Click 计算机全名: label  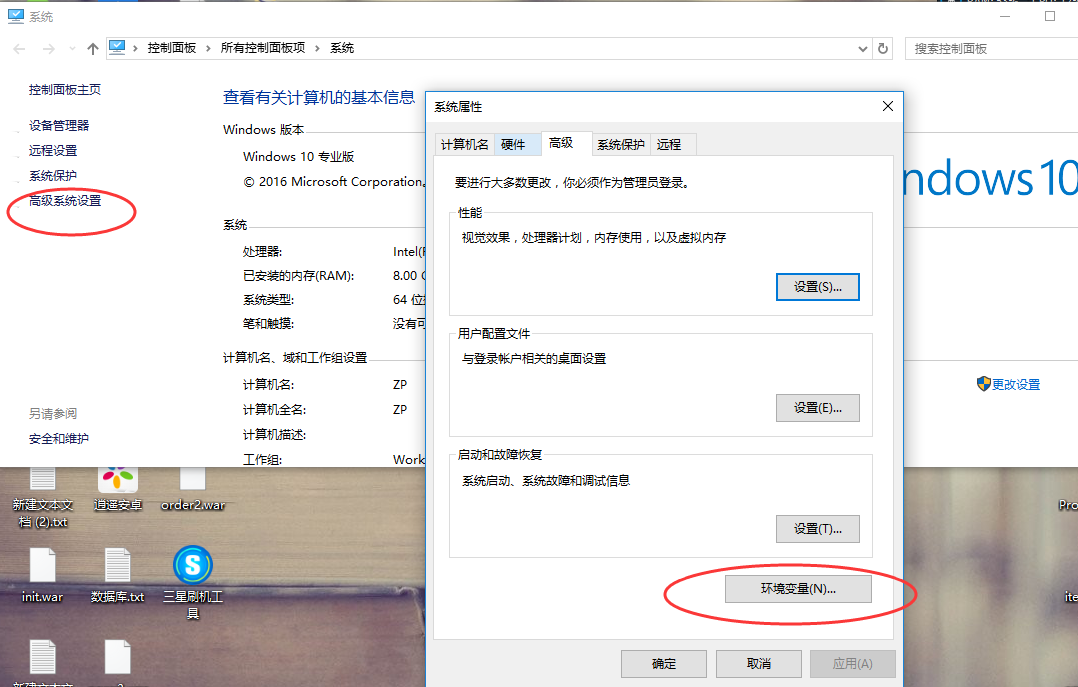coord(274,409)
